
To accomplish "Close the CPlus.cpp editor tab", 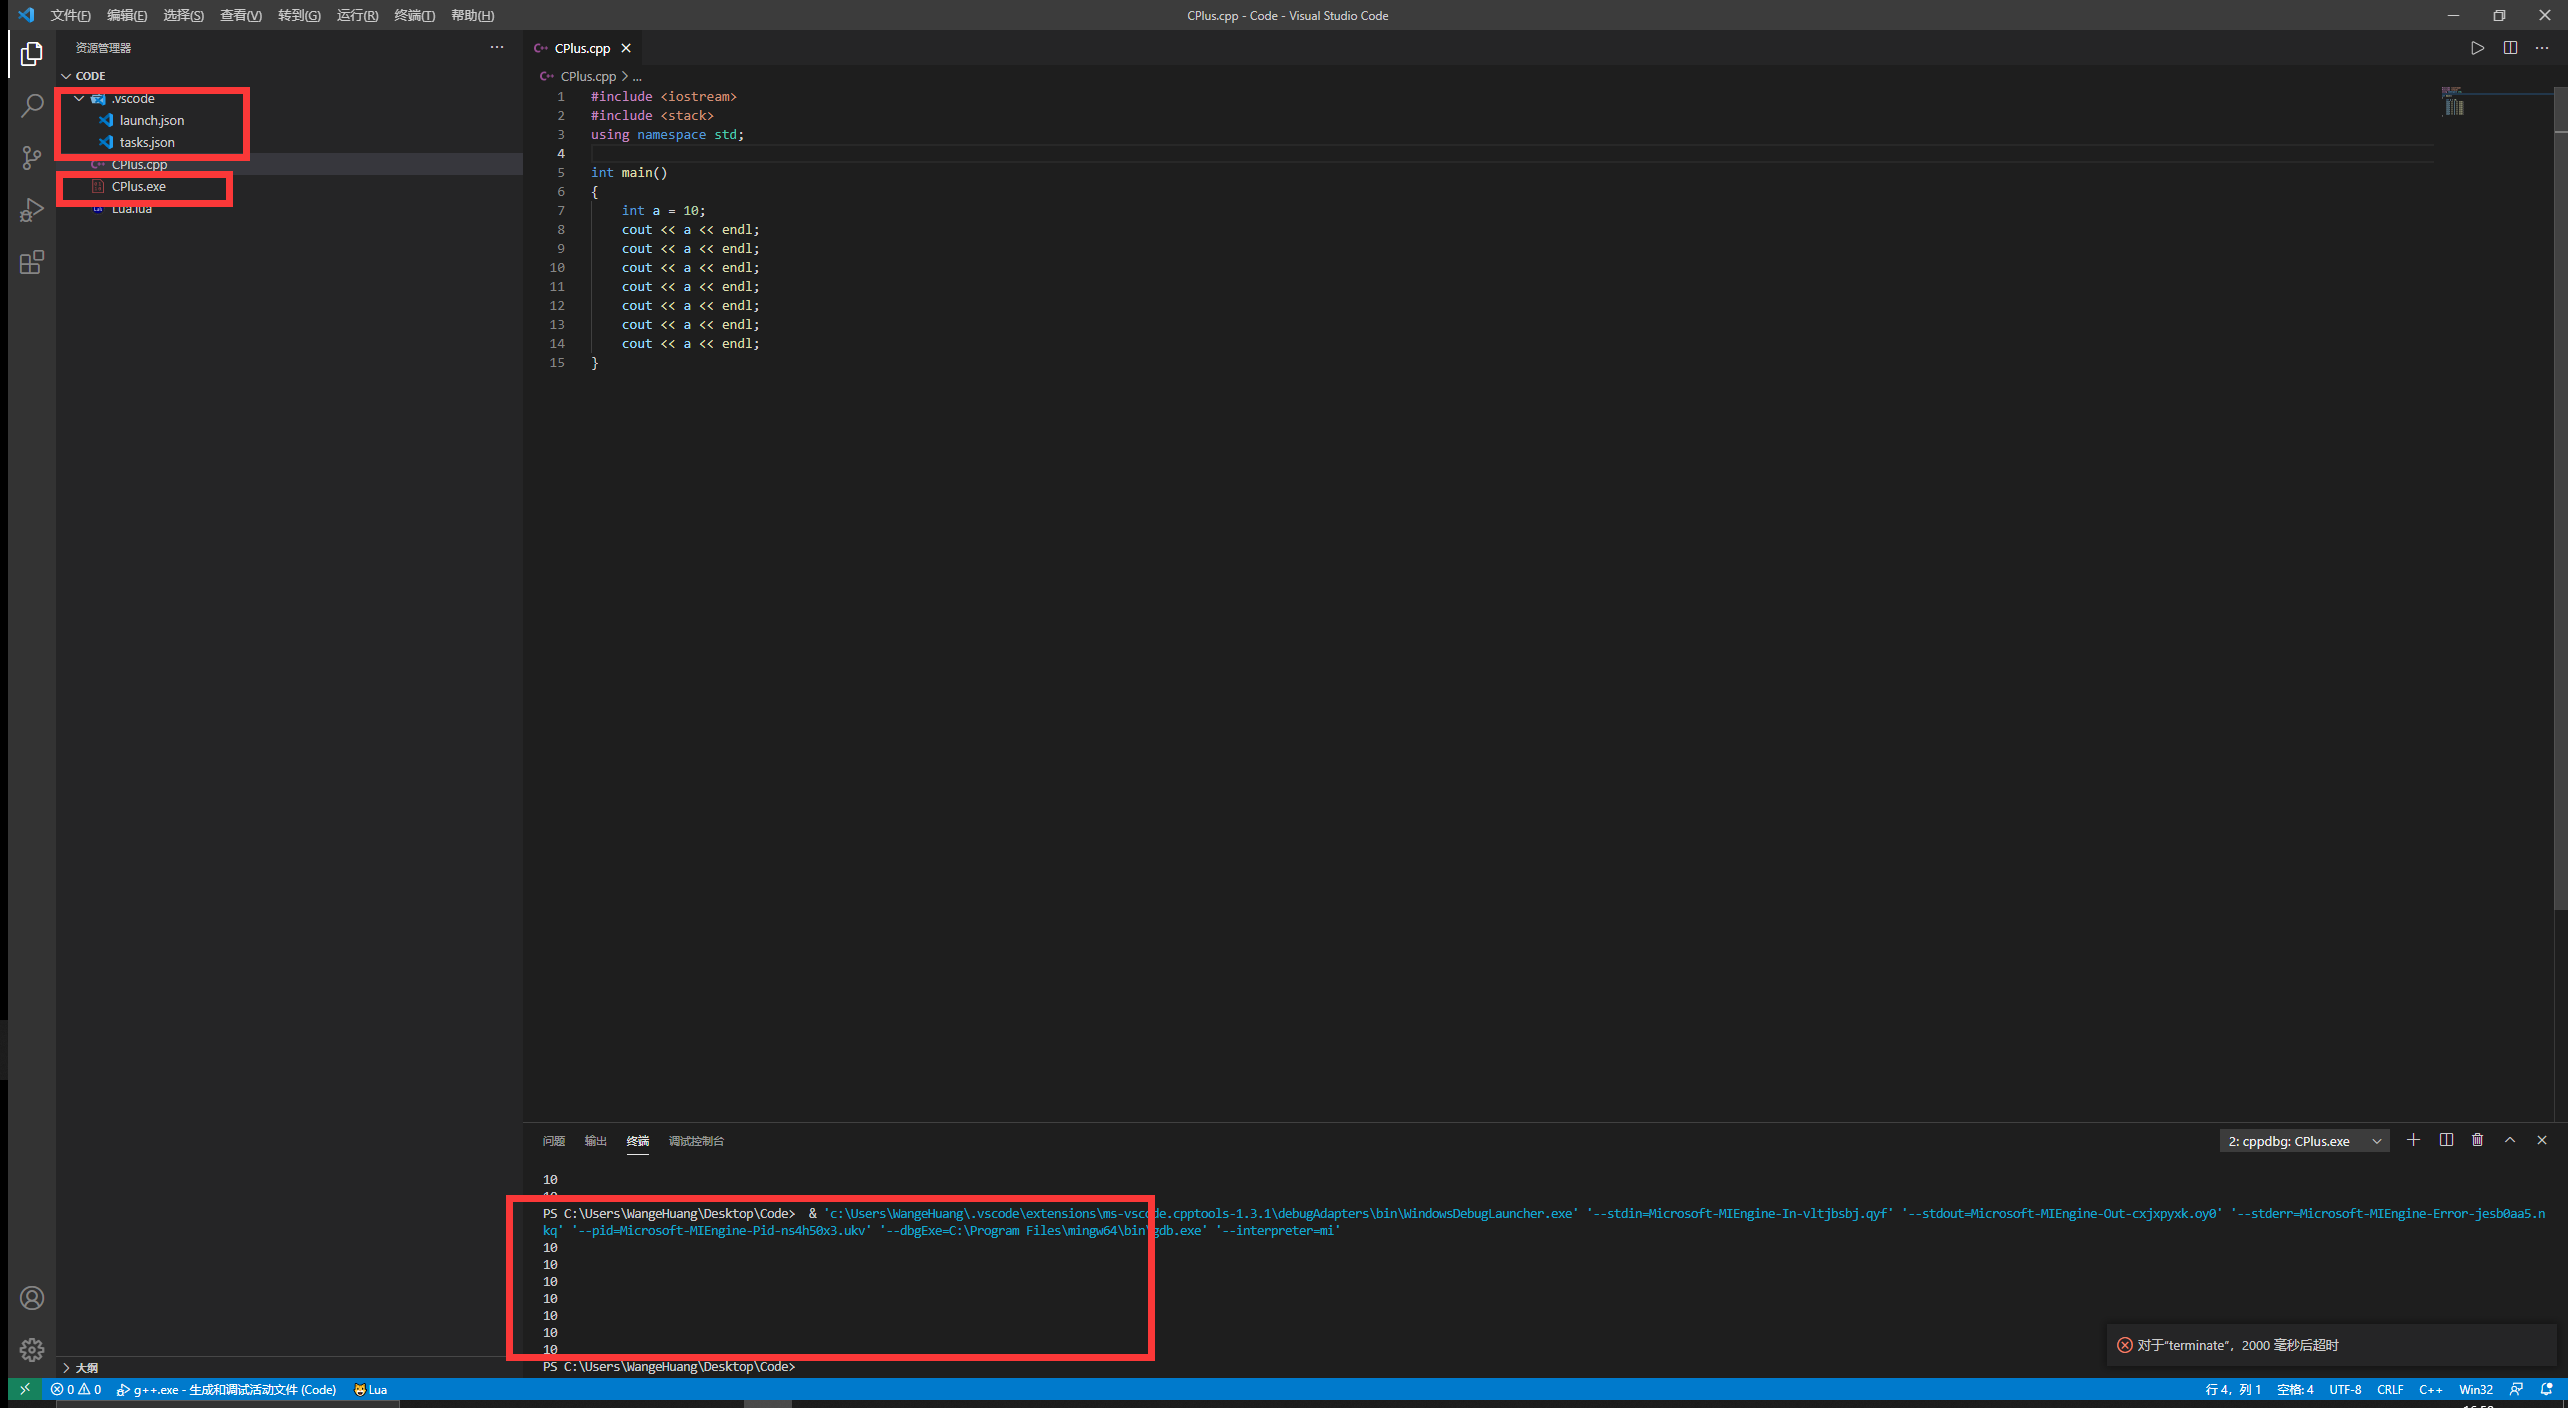I will click(626, 48).
